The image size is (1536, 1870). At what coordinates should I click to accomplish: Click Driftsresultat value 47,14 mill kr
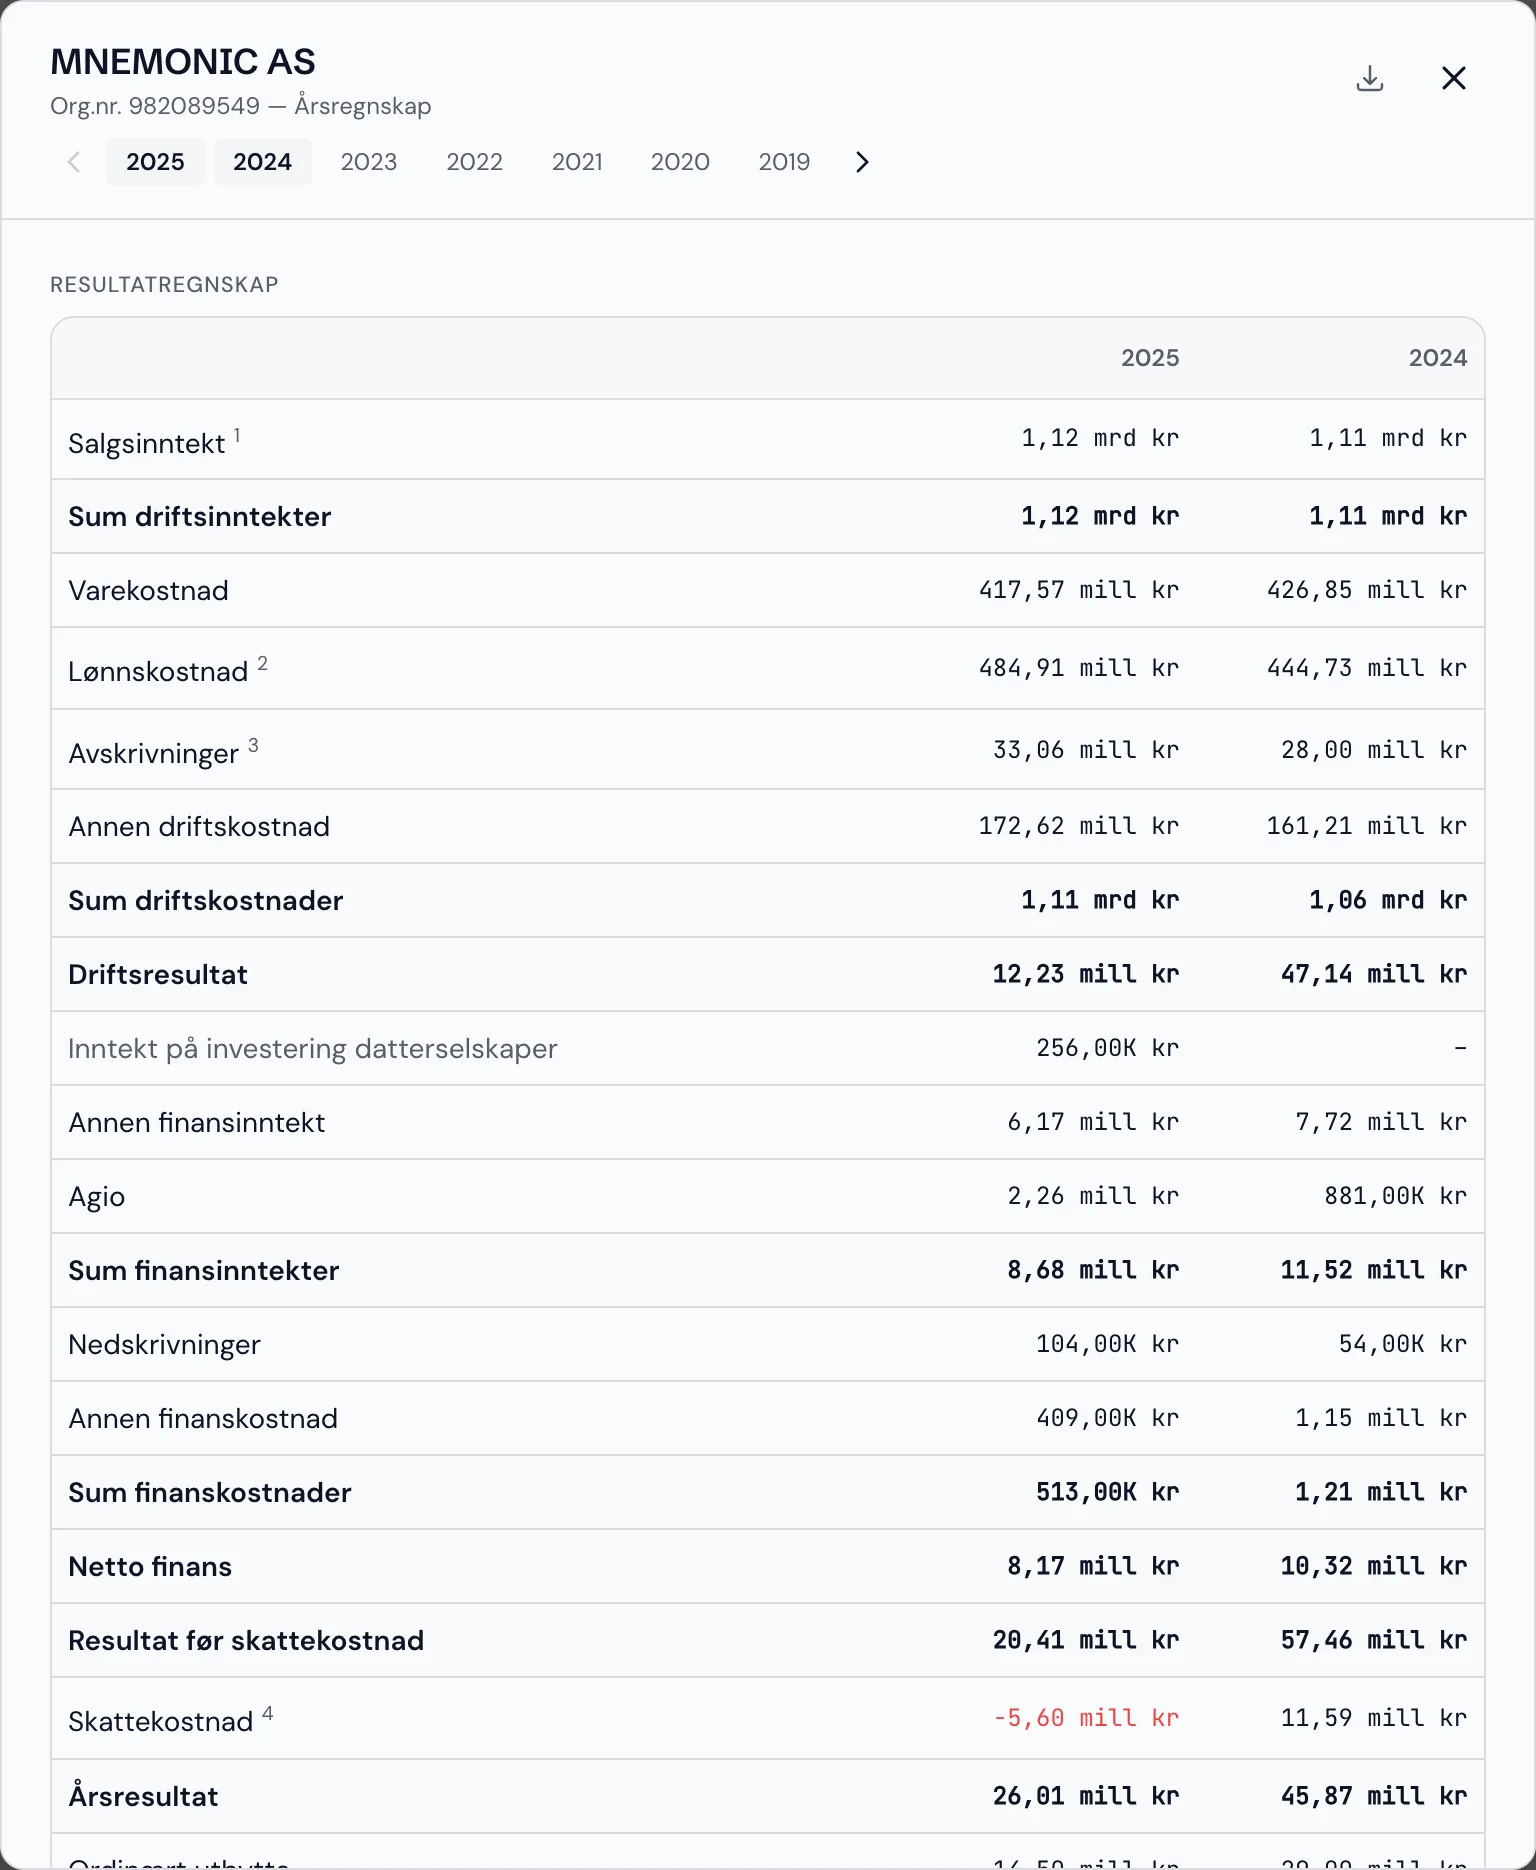[x=1374, y=974]
